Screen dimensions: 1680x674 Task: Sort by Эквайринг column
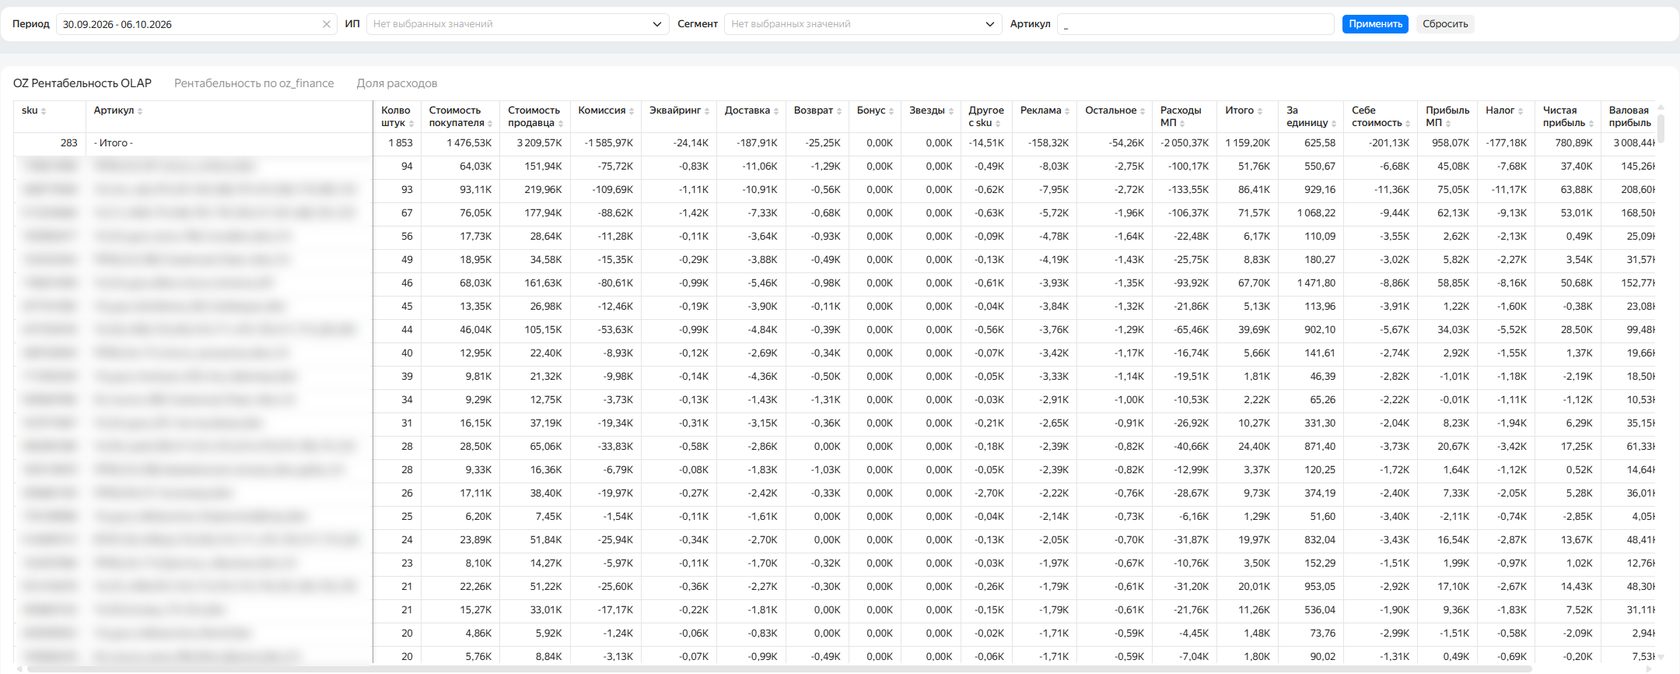[707, 111]
